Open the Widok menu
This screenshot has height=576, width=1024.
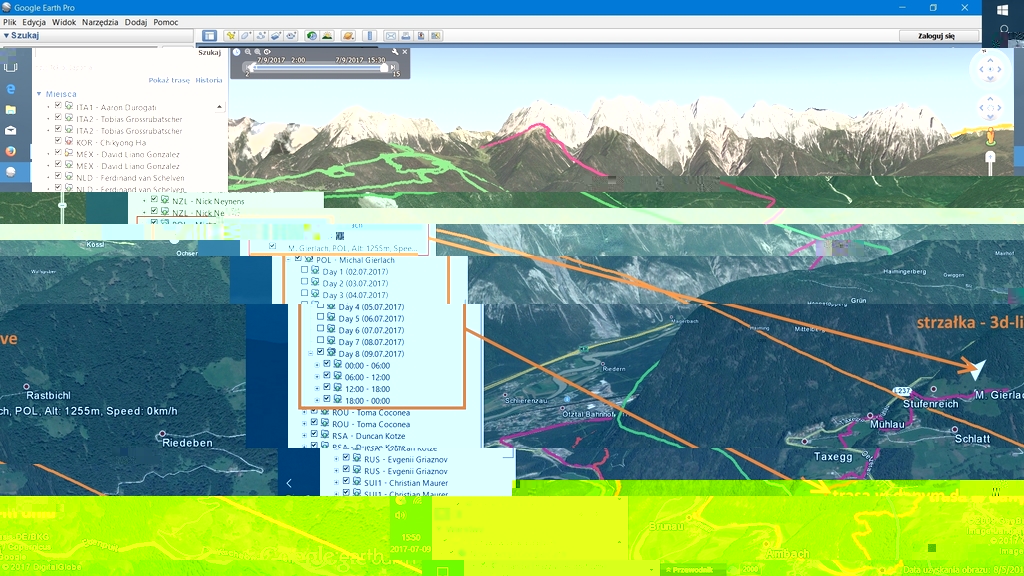tap(64, 21)
